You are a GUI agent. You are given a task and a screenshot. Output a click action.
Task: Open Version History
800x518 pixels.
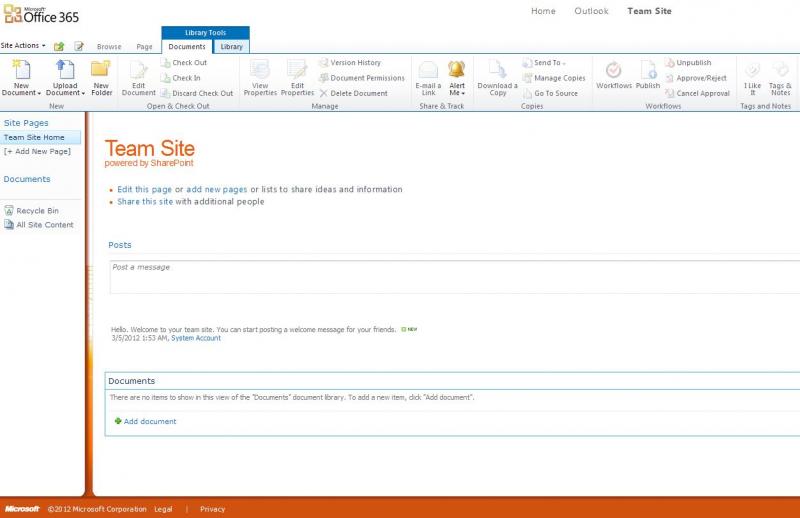(350, 62)
